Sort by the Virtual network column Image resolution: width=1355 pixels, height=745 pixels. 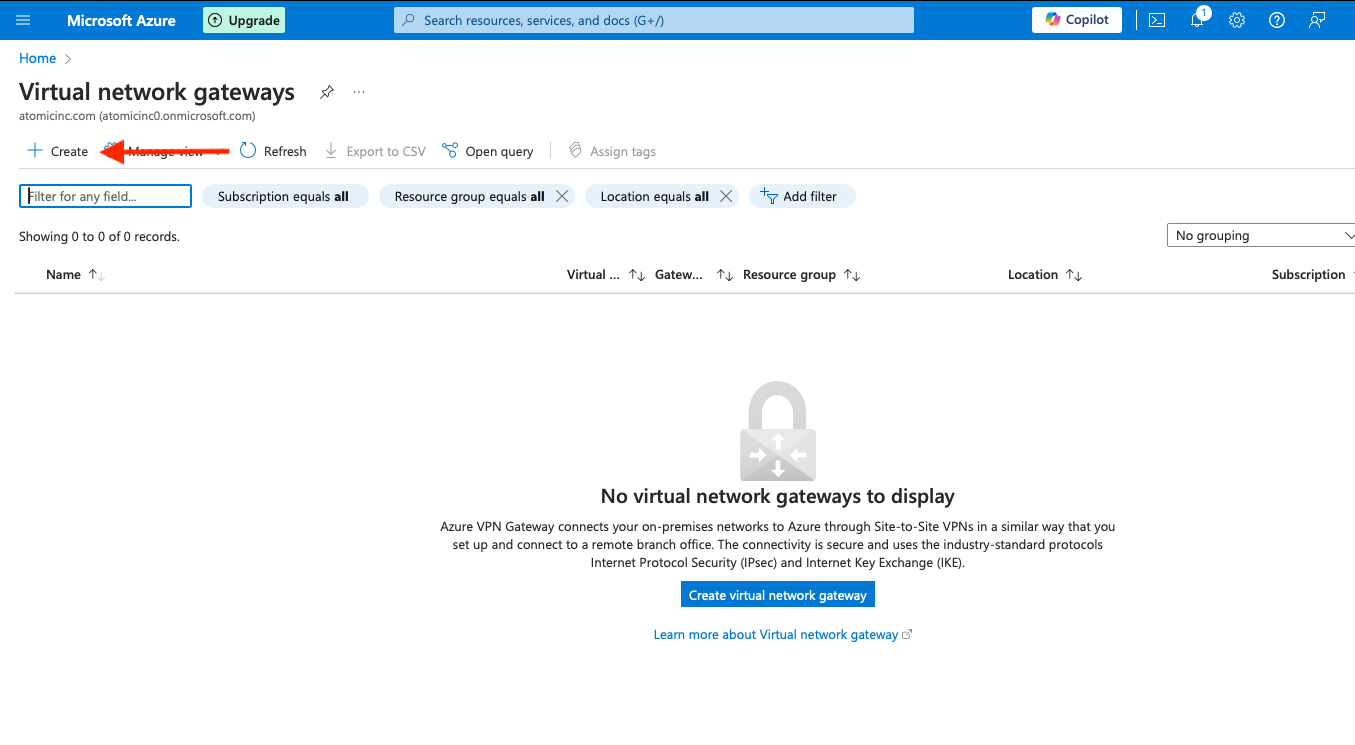tap(605, 275)
